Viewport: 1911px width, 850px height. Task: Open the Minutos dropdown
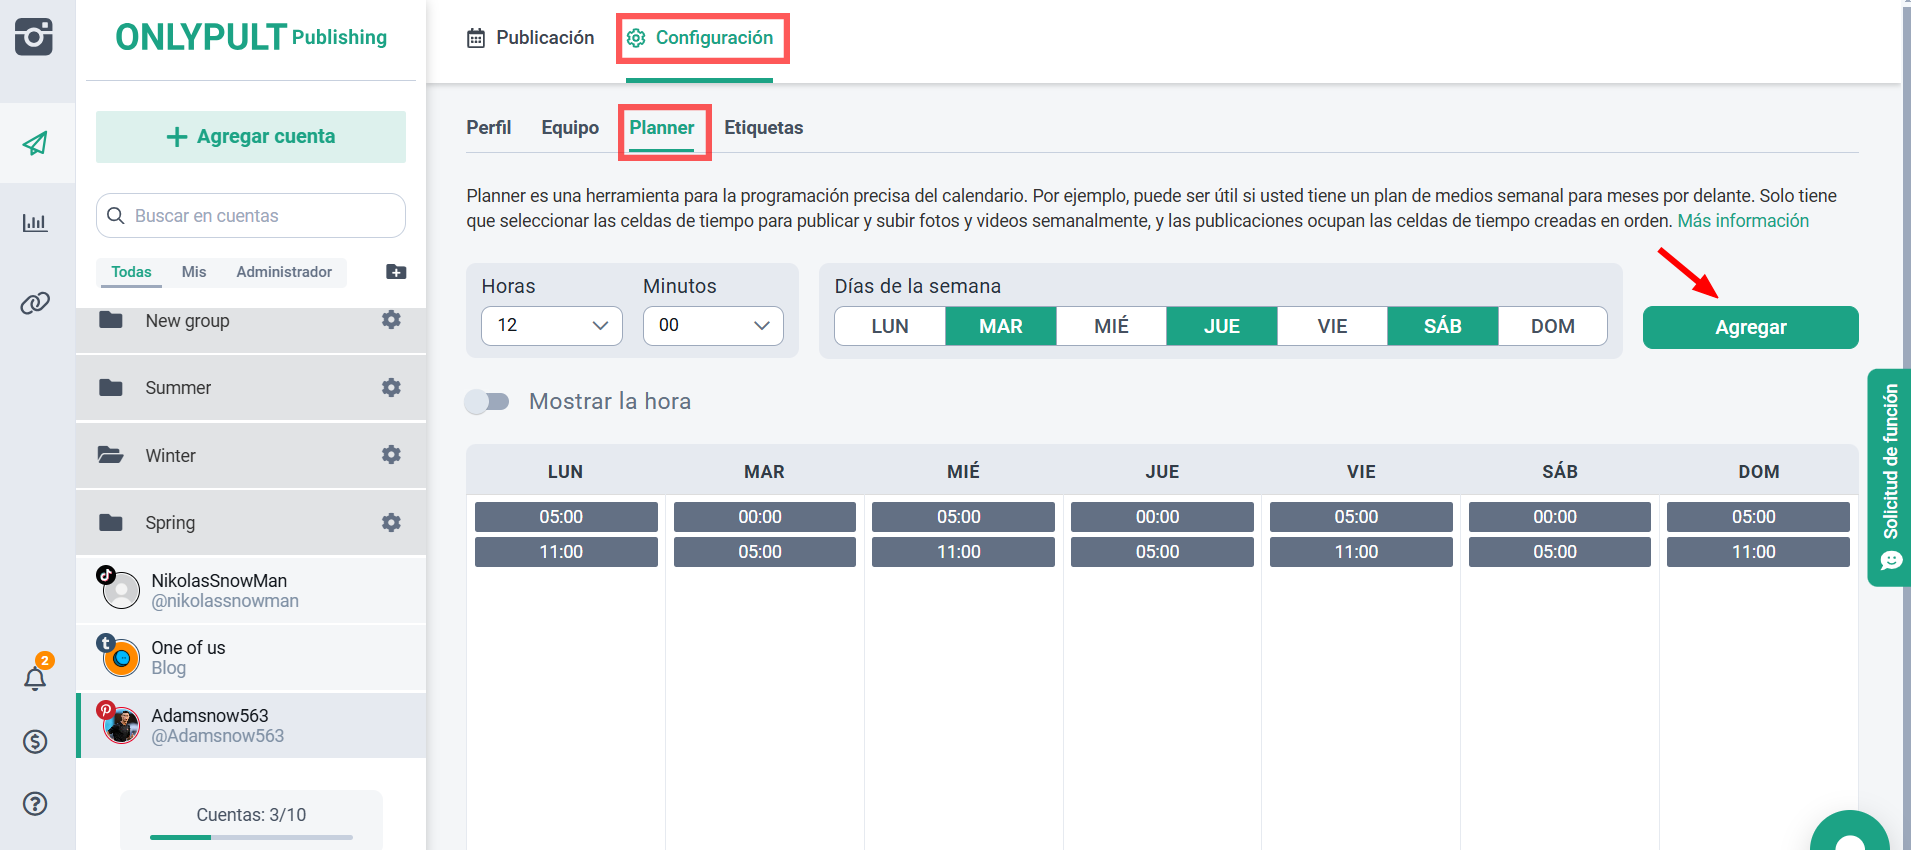tap(713, 326)
